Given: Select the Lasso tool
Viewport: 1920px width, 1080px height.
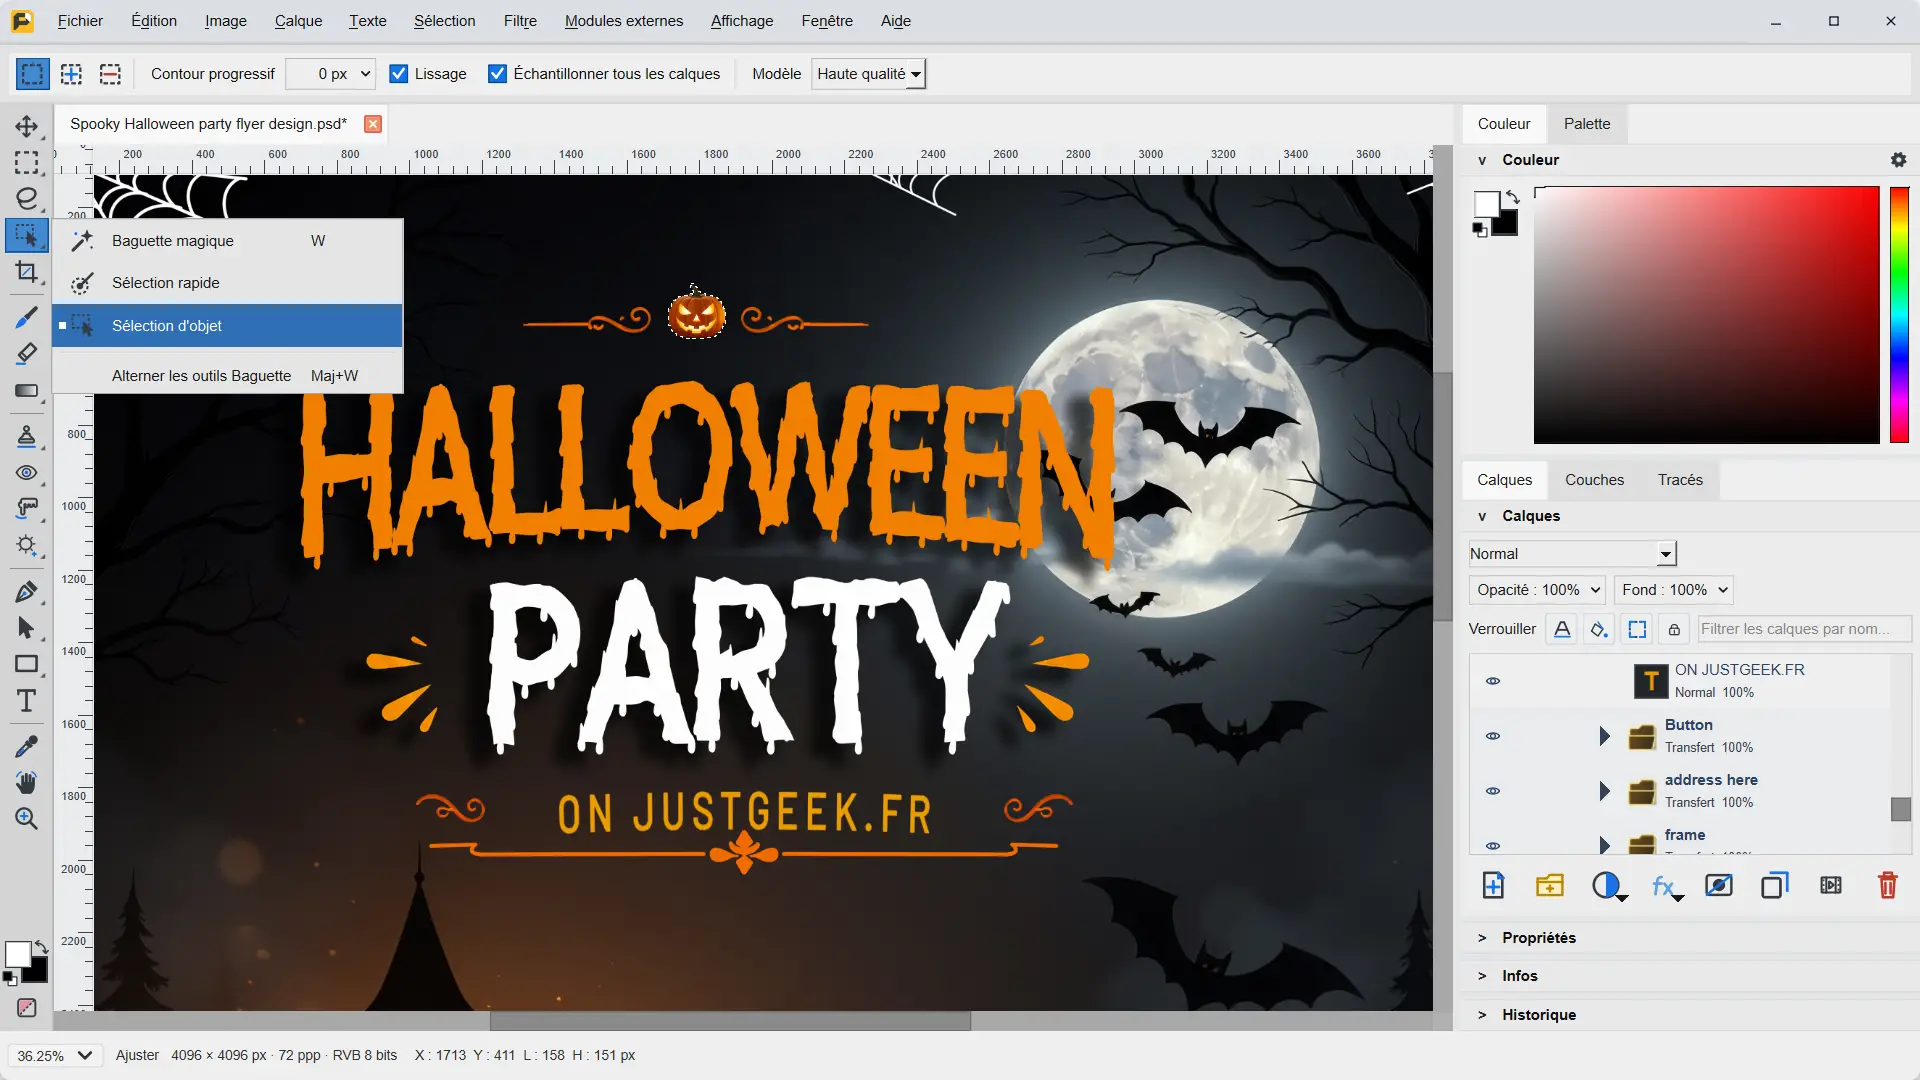Looking at the screenshot, I should pos(27,198).
